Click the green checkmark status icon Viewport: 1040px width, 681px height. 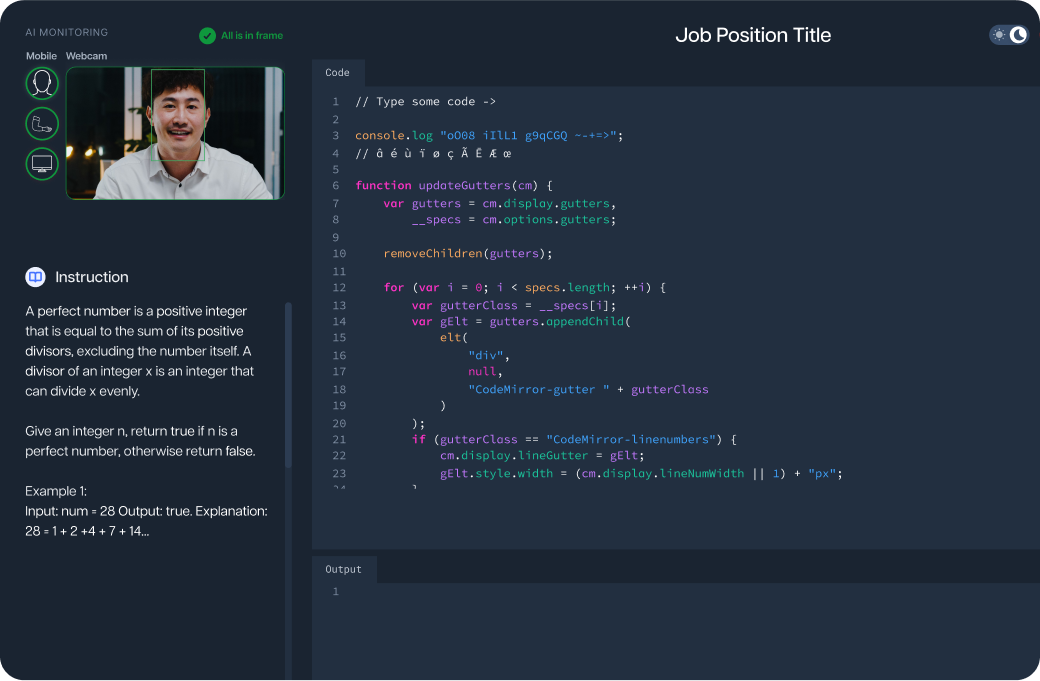[207, 36]
